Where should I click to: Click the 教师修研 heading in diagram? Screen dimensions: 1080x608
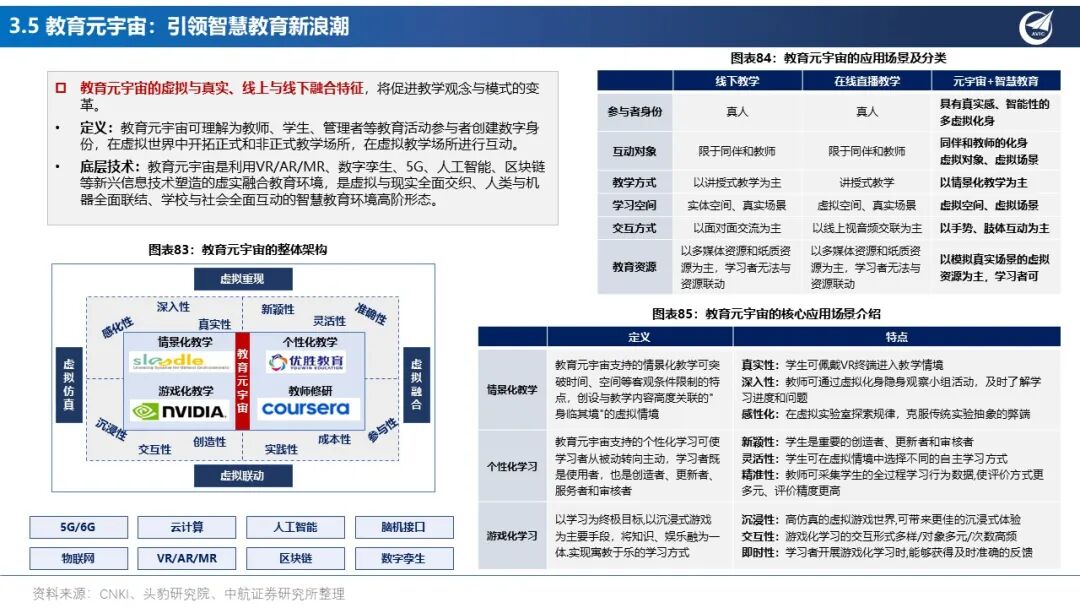tap(310, 390)
